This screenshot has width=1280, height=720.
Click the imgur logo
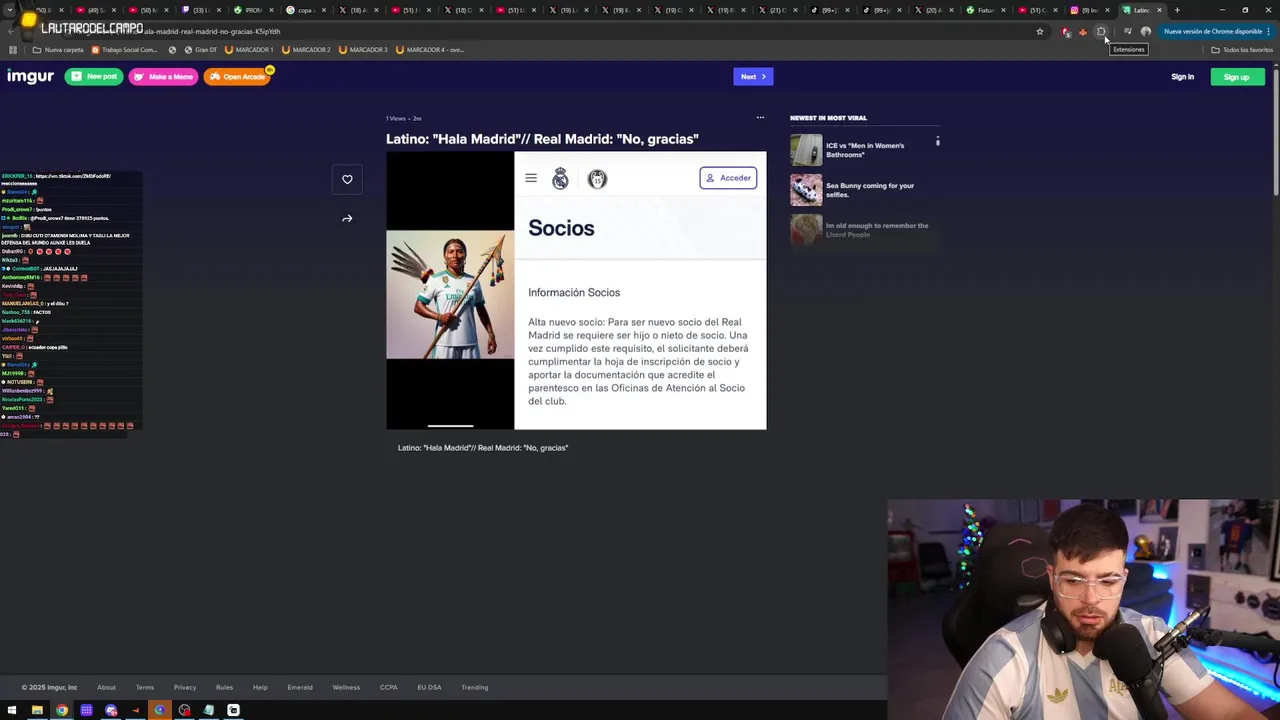coord(30,76)
